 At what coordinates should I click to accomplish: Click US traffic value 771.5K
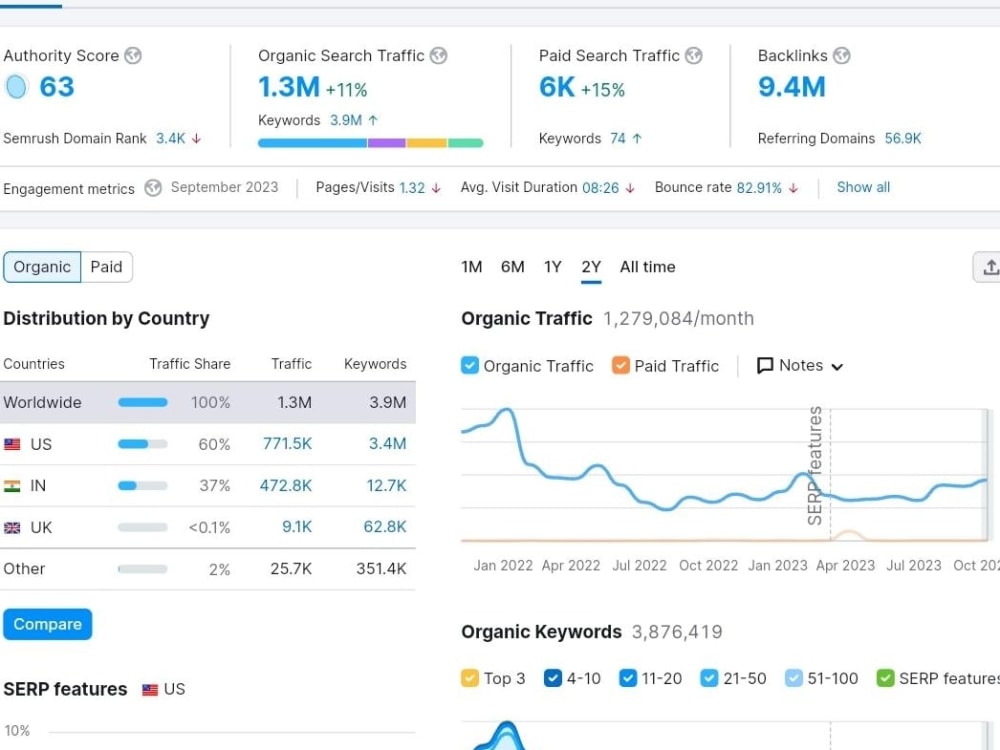(288, 444)
